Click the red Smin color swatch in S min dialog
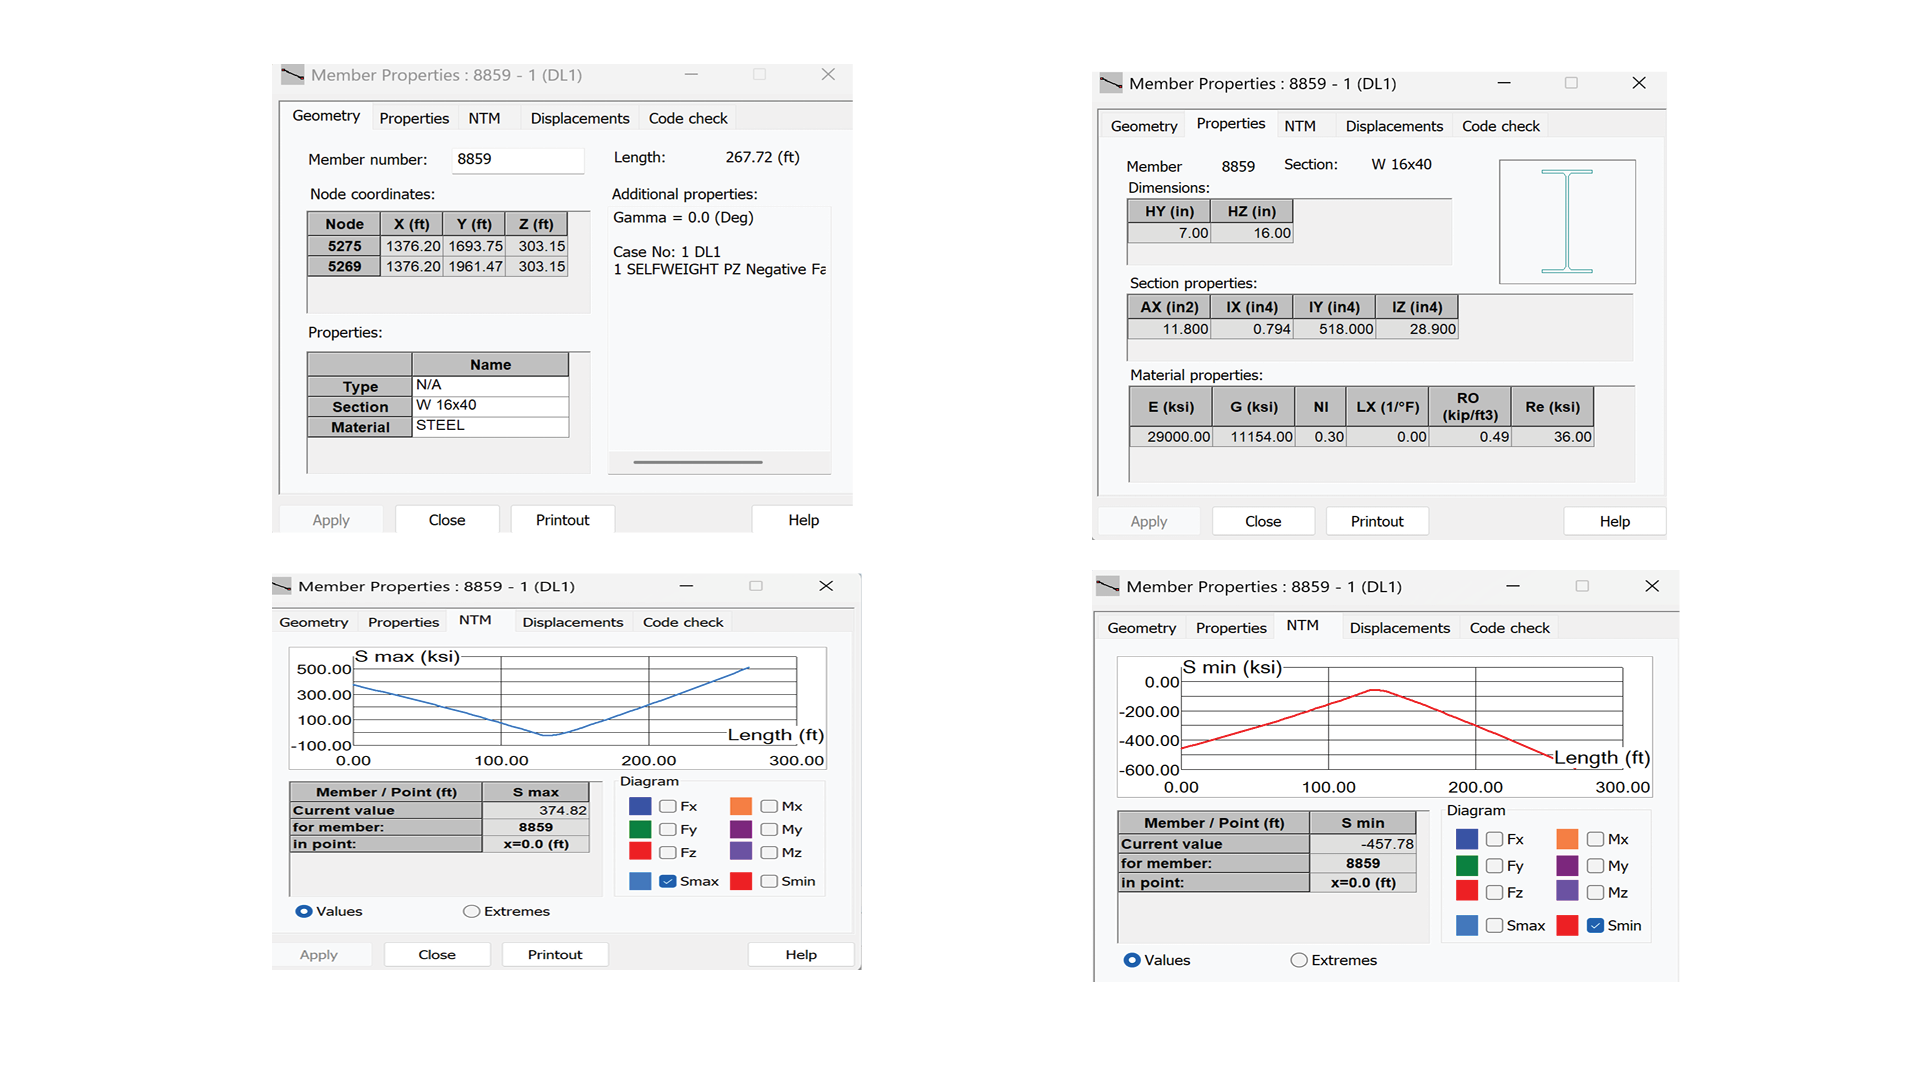This screenshot has width=1920, height=1080. [1567, 925]
